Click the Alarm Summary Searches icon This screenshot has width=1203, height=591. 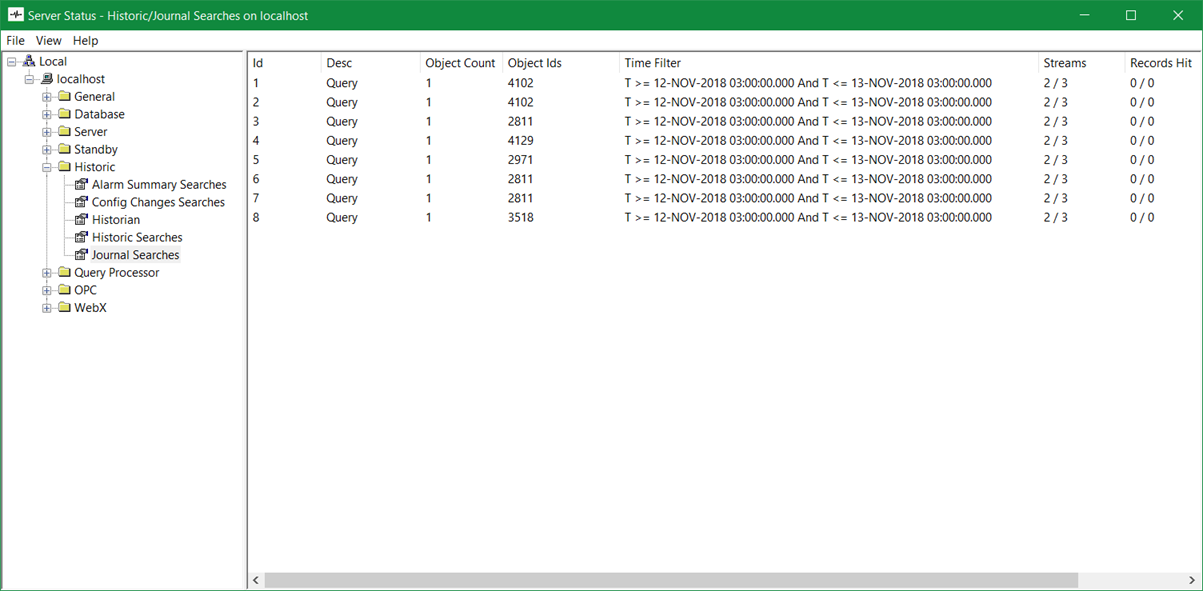pyautogui.click(x=82, y=185)
